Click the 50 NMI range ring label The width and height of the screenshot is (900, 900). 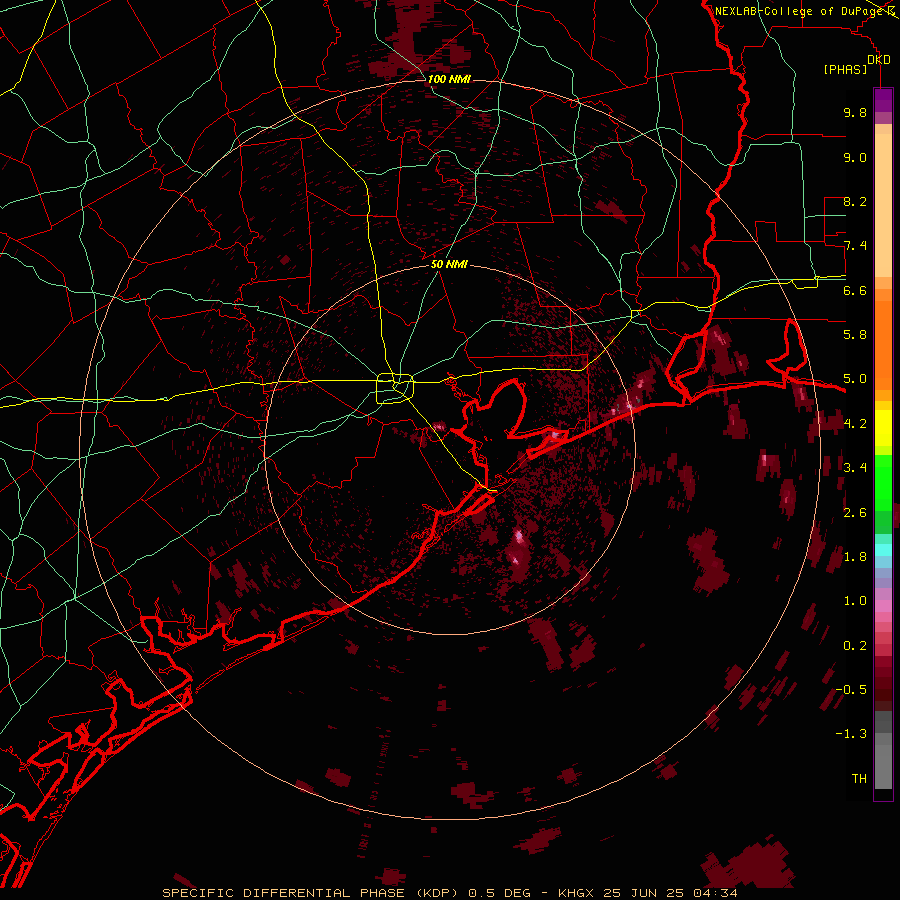point(449,265)
